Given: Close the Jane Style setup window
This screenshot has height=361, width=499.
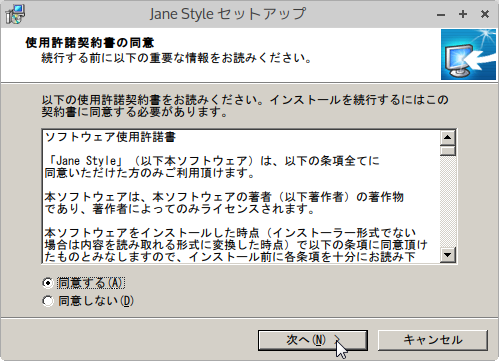Looking at the screenshot, I should point(485,14).
